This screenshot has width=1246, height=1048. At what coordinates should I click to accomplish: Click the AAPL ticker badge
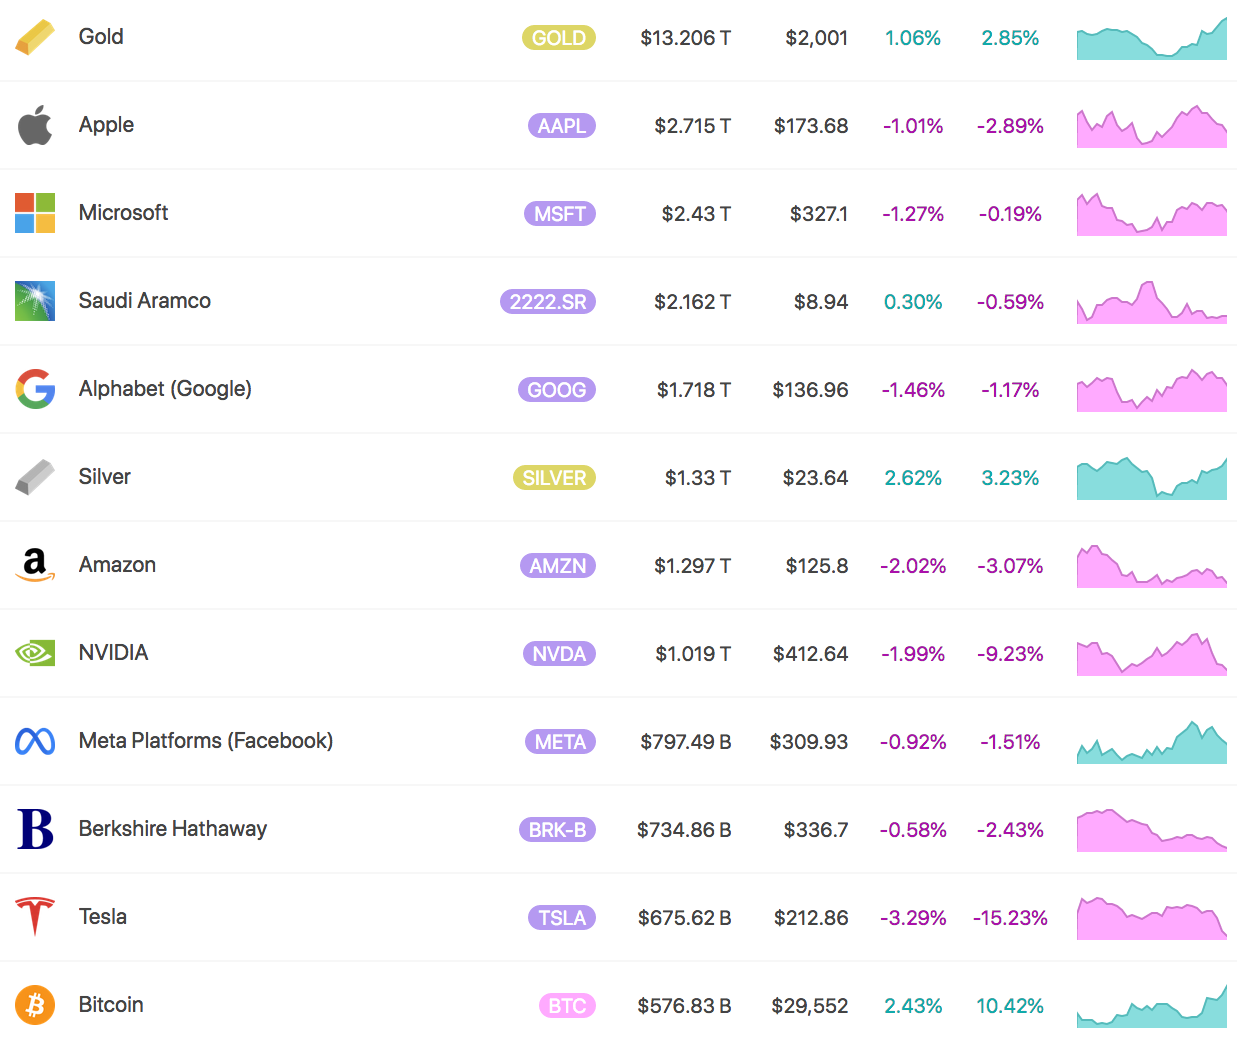point(562,126)
